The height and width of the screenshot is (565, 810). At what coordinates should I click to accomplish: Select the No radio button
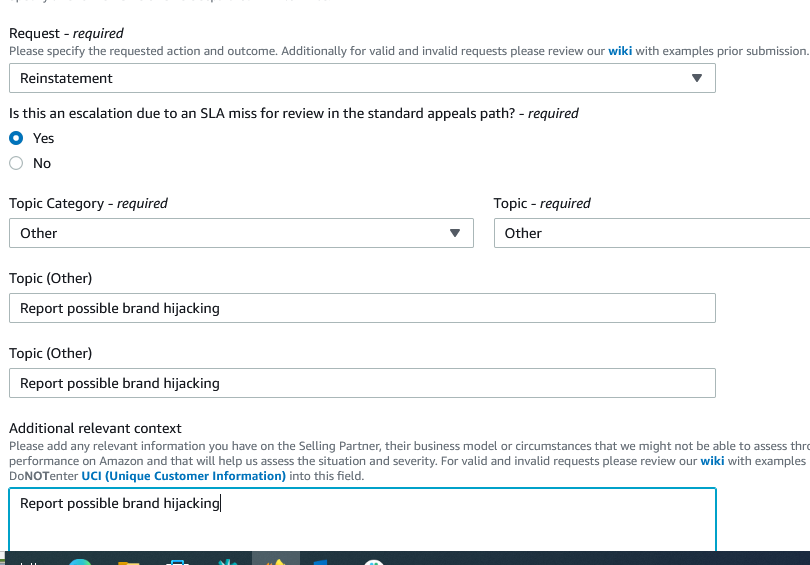click(x=16, y=163)
